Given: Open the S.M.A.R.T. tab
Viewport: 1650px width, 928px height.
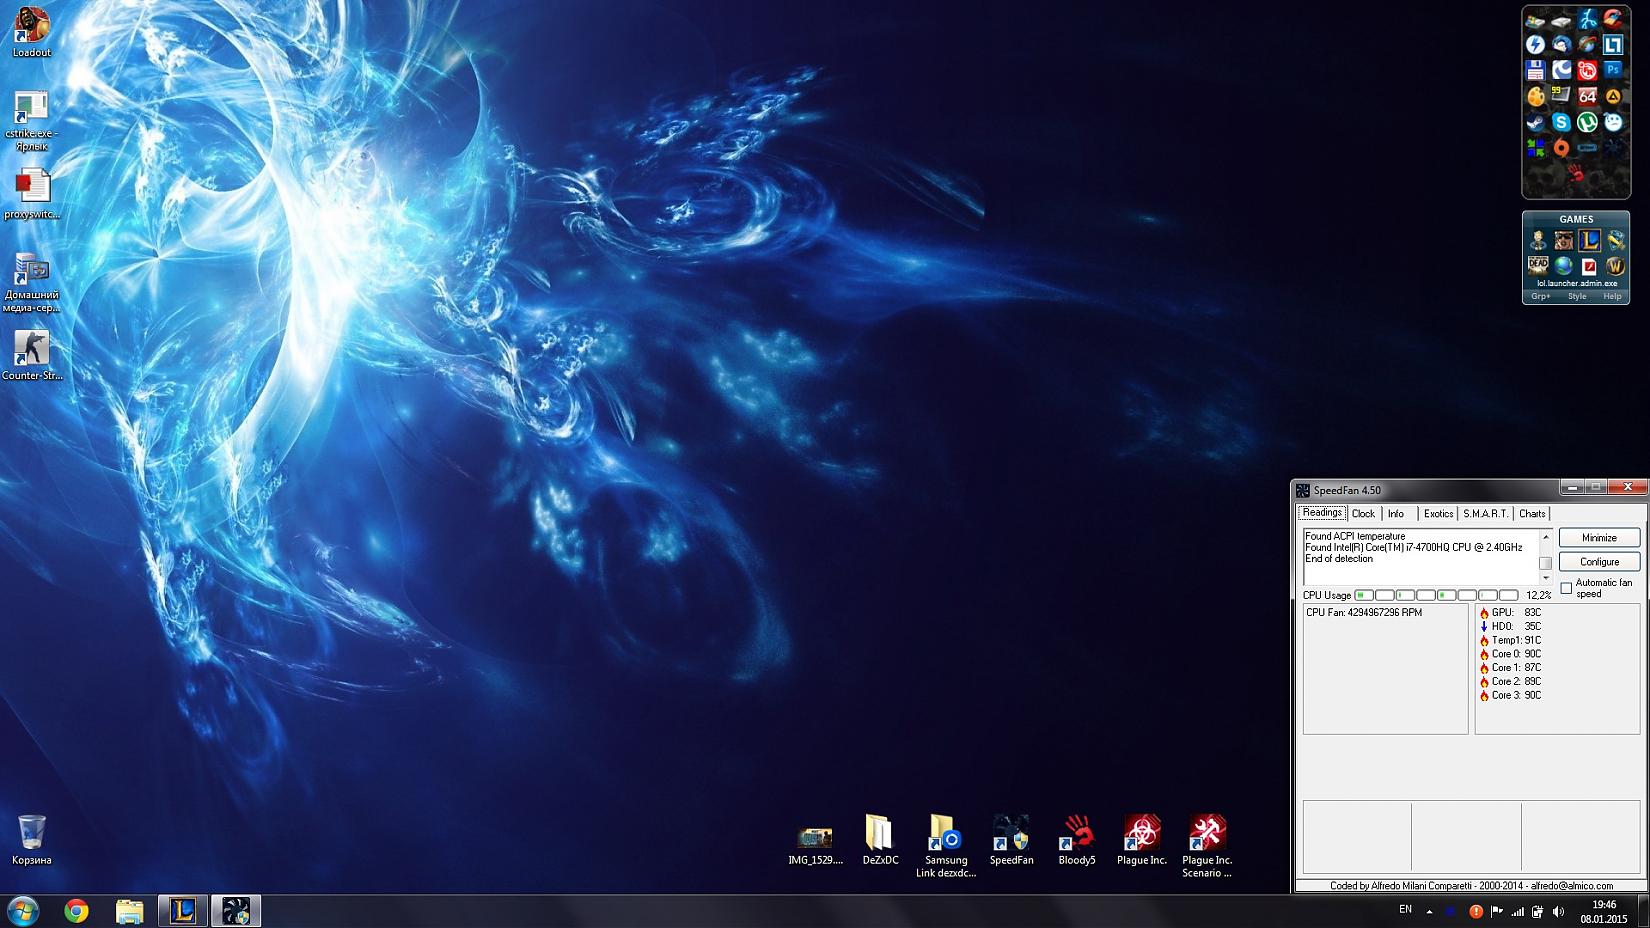Looking at the screenshot, I should click(x=1484, y=514).
